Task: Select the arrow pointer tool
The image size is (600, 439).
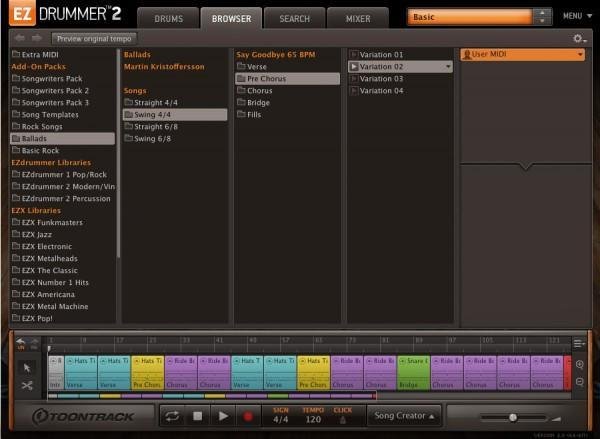Action: [27, 367]
